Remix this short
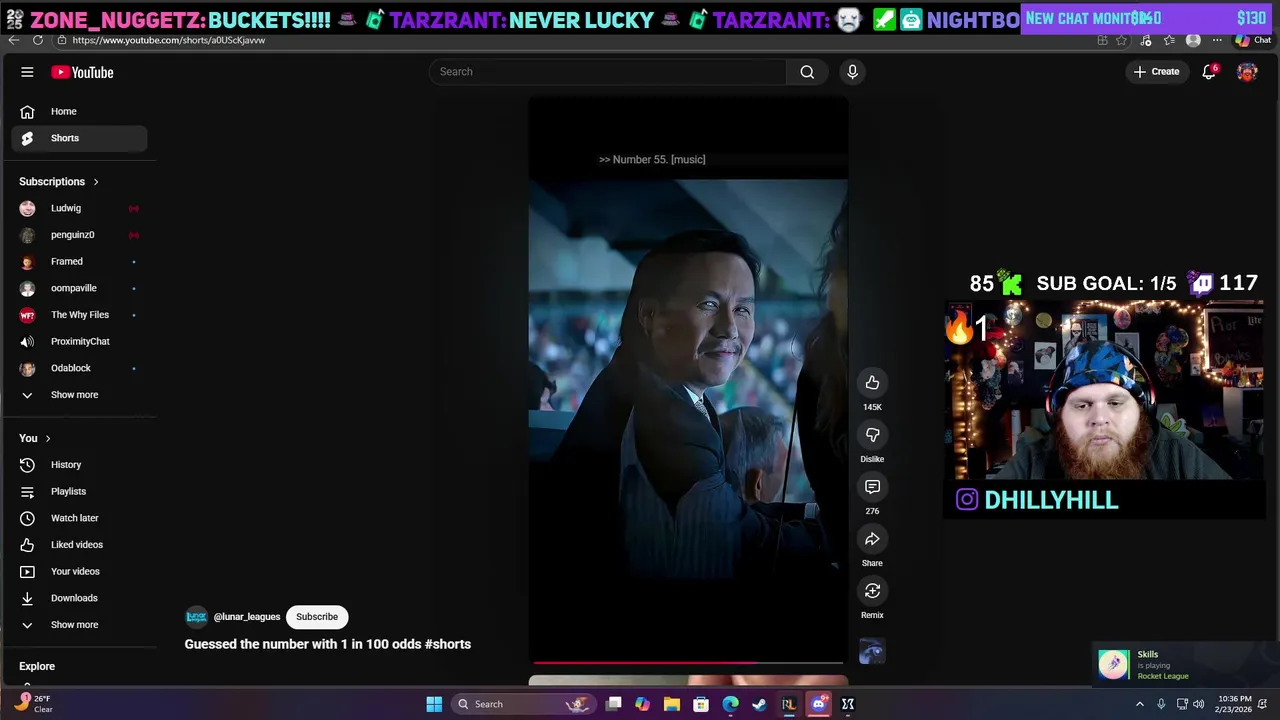 tap(872, 591)
